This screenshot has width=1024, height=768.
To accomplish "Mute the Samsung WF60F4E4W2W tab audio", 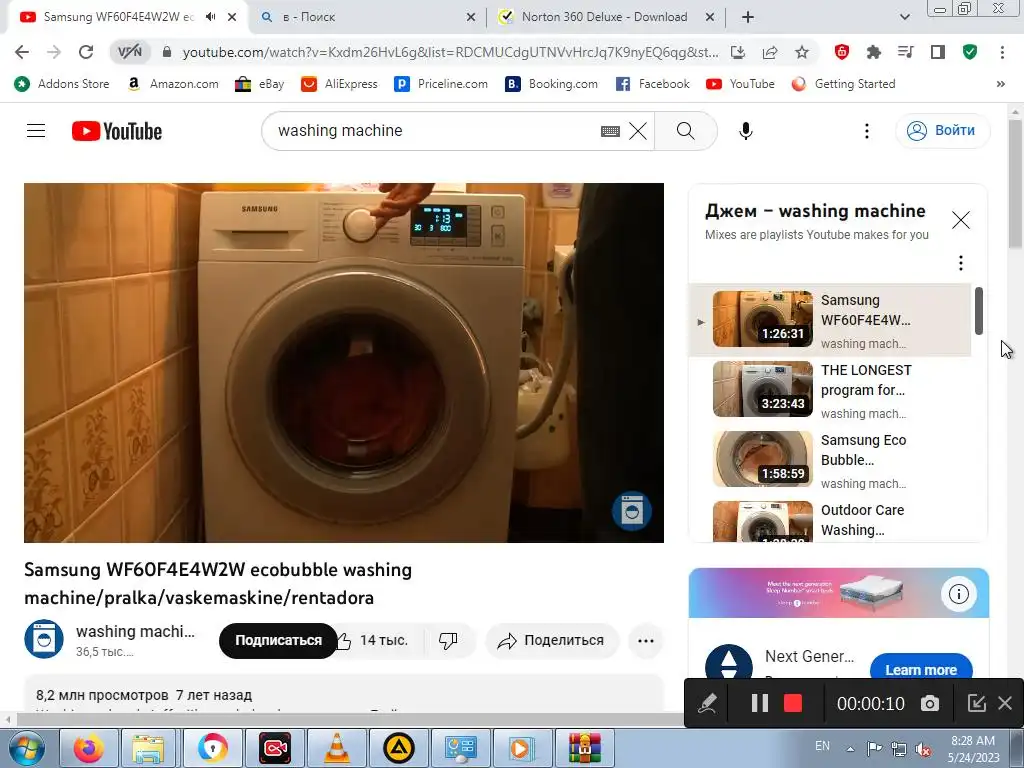I will click(x=210, y=17).
